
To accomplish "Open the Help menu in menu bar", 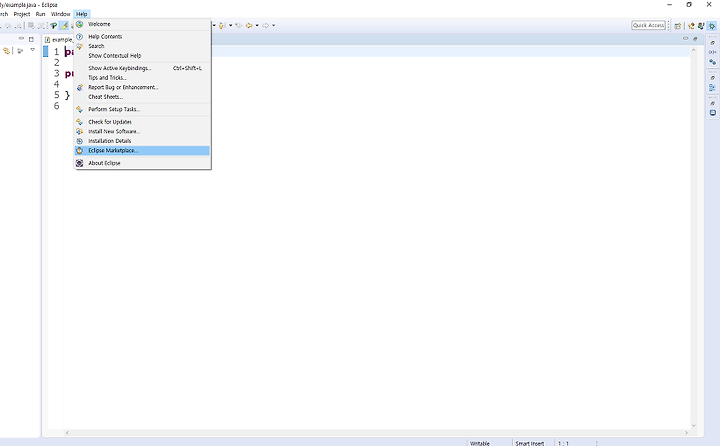I will point(82,14).
